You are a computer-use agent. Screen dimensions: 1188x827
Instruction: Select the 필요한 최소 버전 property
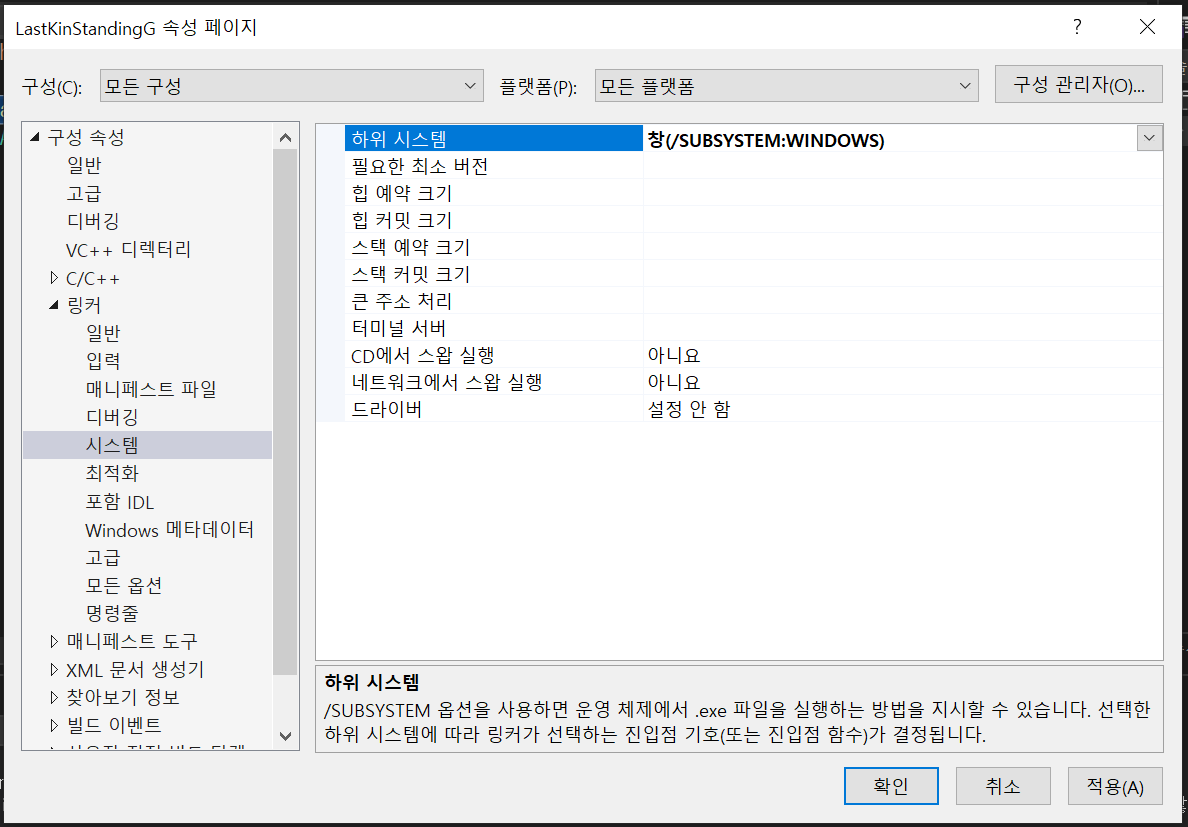[494, 165]
